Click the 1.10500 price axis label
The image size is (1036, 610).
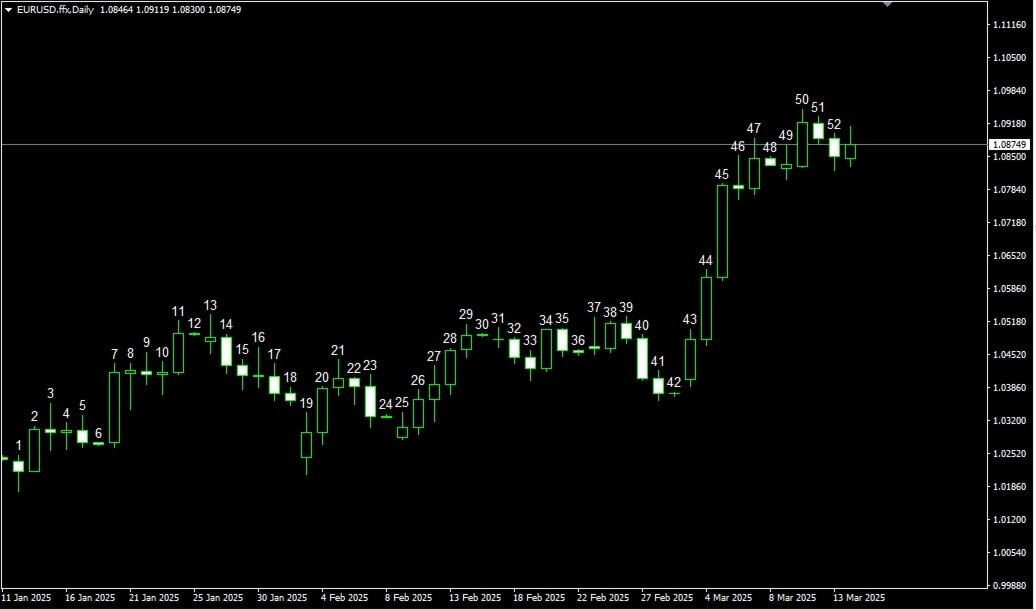pos(1010,57)
